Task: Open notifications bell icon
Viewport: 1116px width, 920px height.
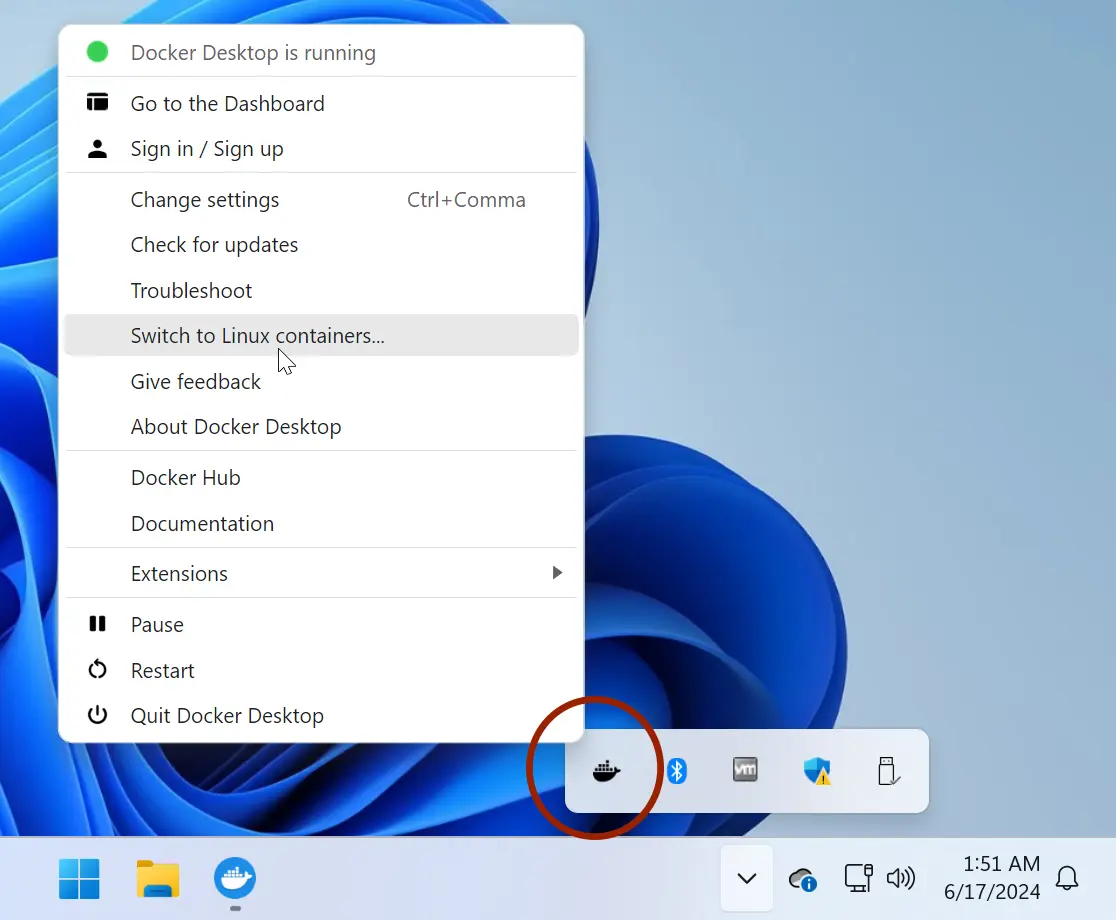Action: (x=1067, y=879)
